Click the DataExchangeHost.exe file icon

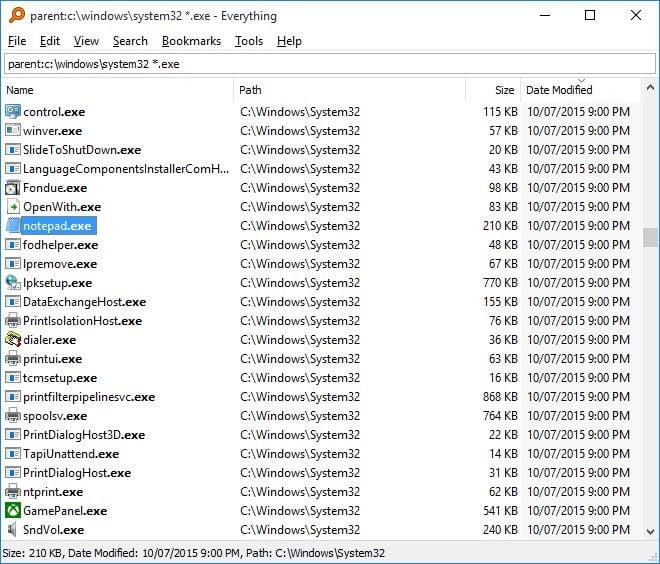tap(13, 302)
